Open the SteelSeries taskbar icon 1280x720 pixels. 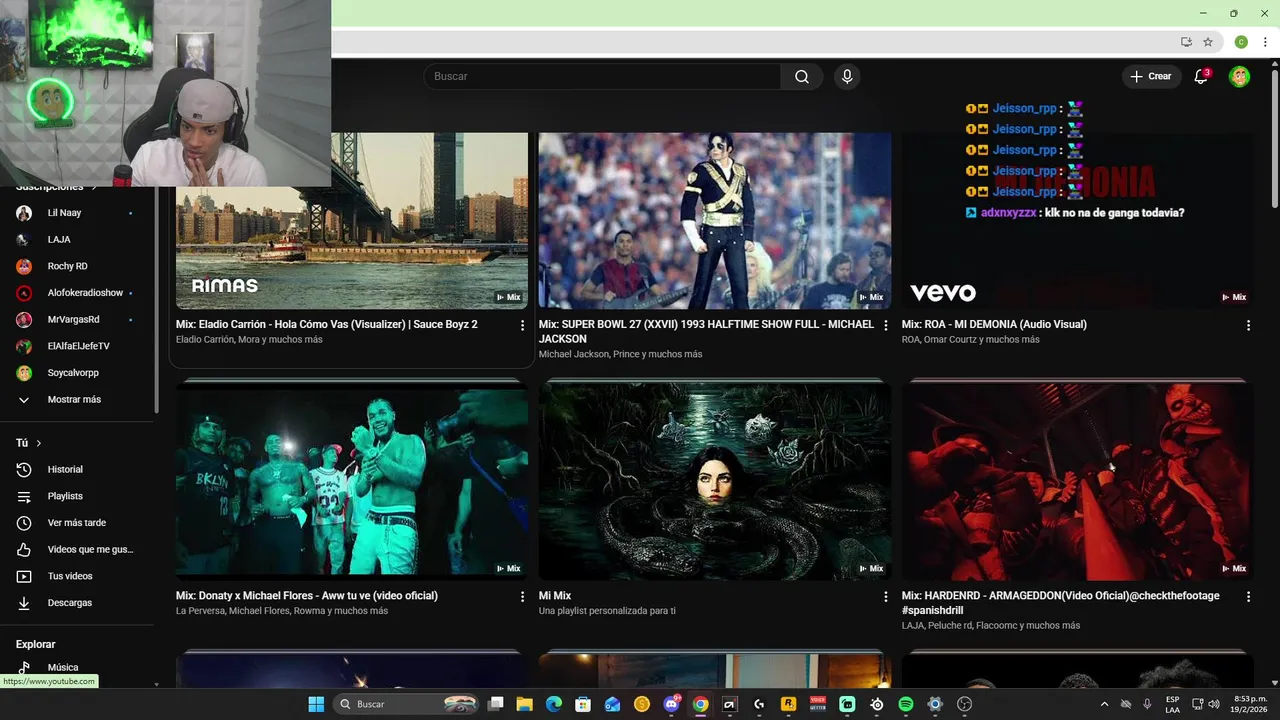click(x=877, y=704)
